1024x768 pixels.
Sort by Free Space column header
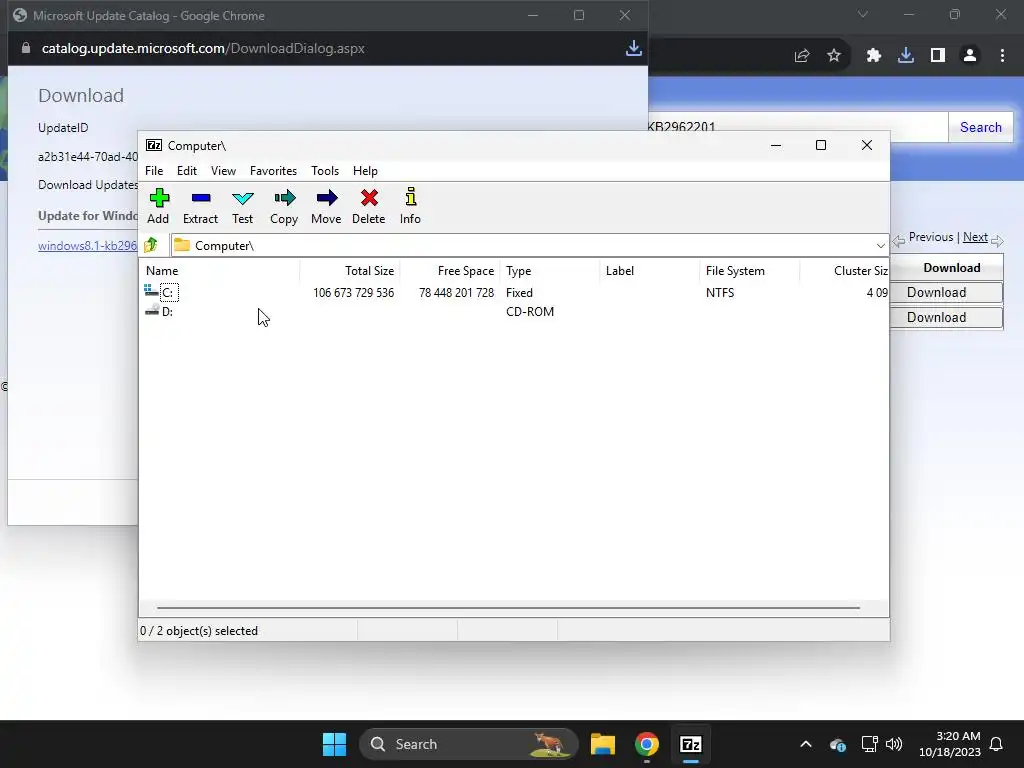pyautogui.click(x=450, y=270)
